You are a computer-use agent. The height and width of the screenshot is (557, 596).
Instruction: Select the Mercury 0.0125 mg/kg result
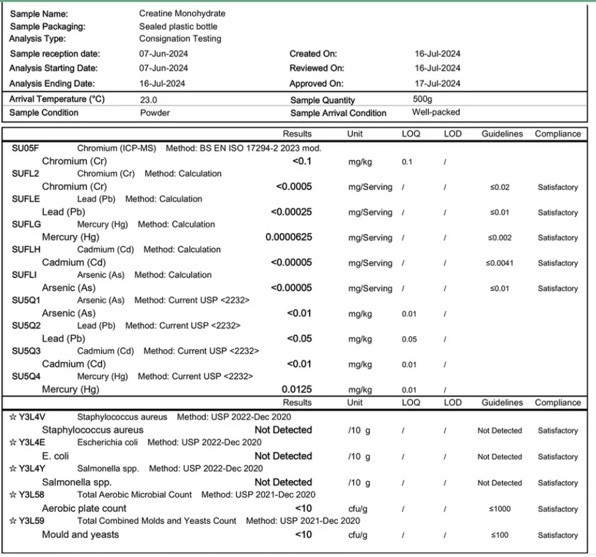(x=296, y=389)
